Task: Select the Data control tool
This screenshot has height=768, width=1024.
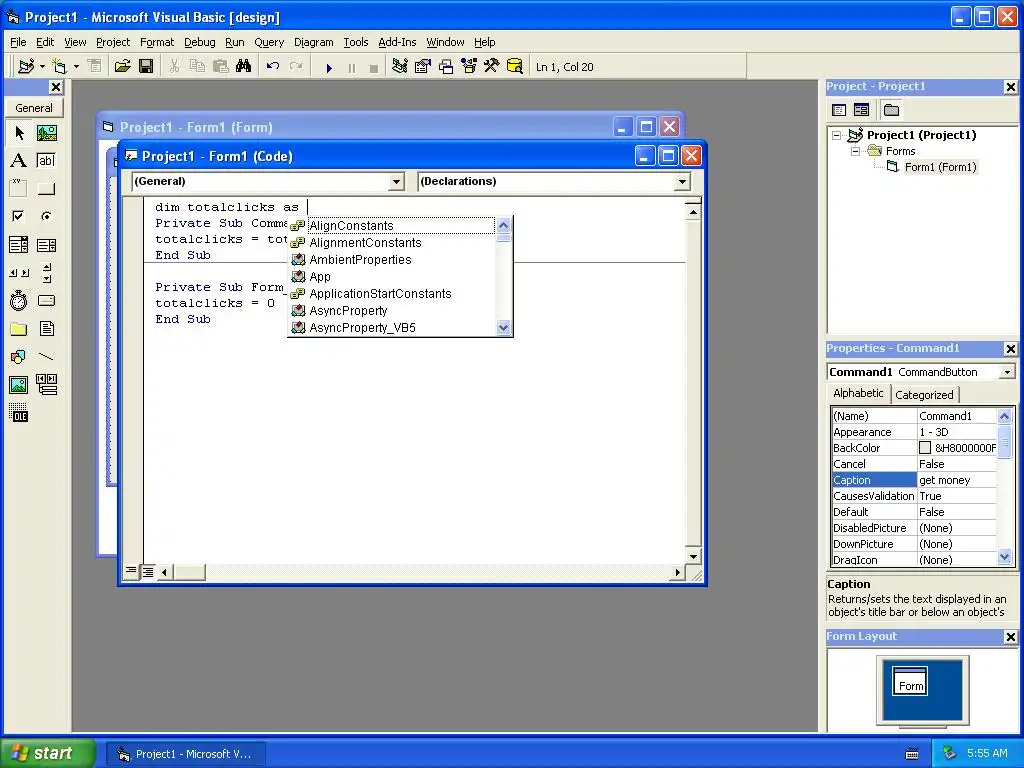Action: [46, 385]
